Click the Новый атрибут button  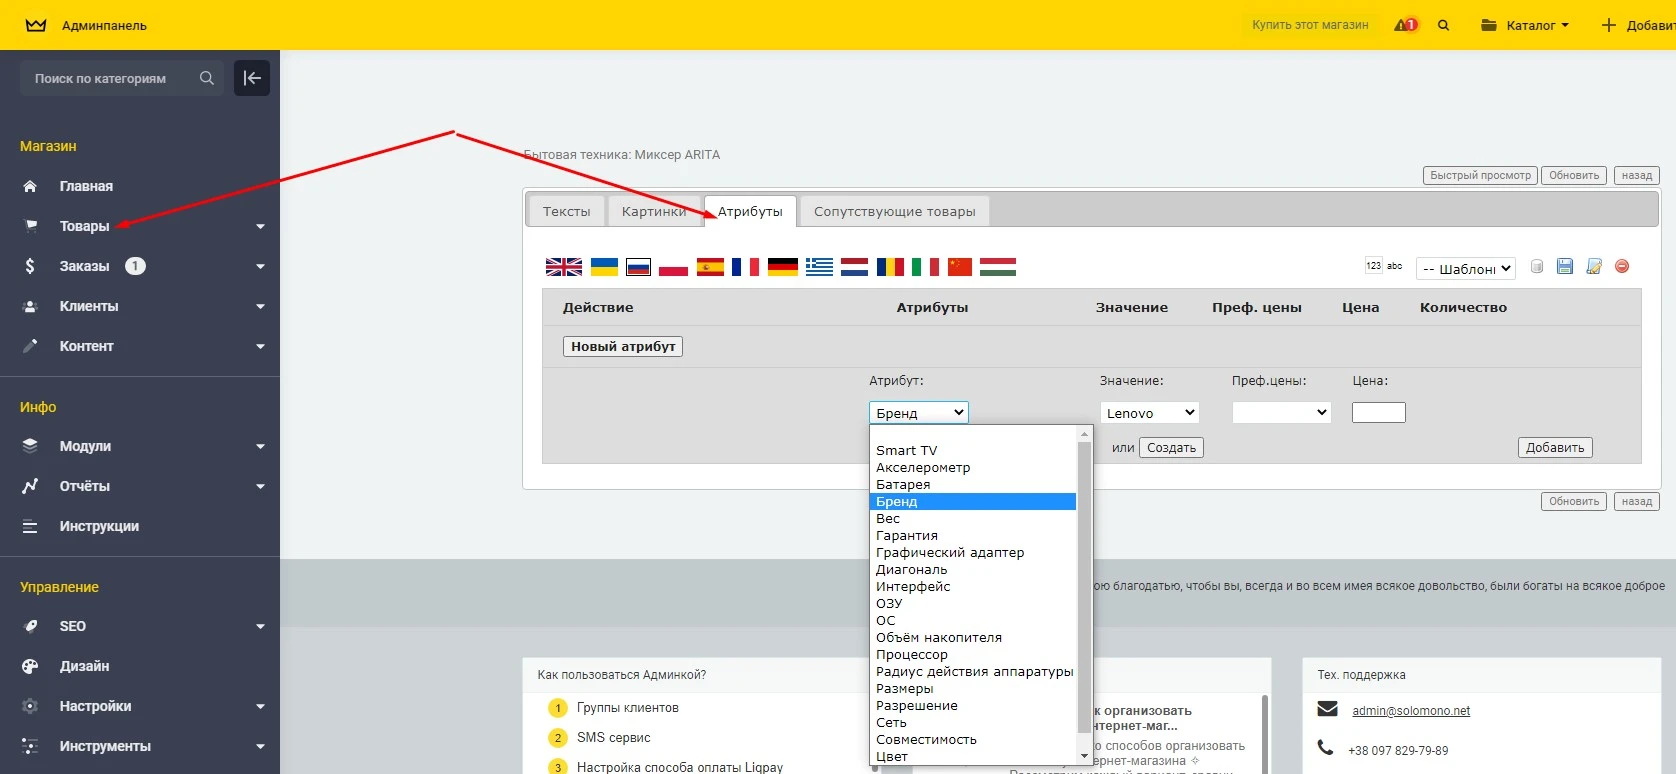623,346
